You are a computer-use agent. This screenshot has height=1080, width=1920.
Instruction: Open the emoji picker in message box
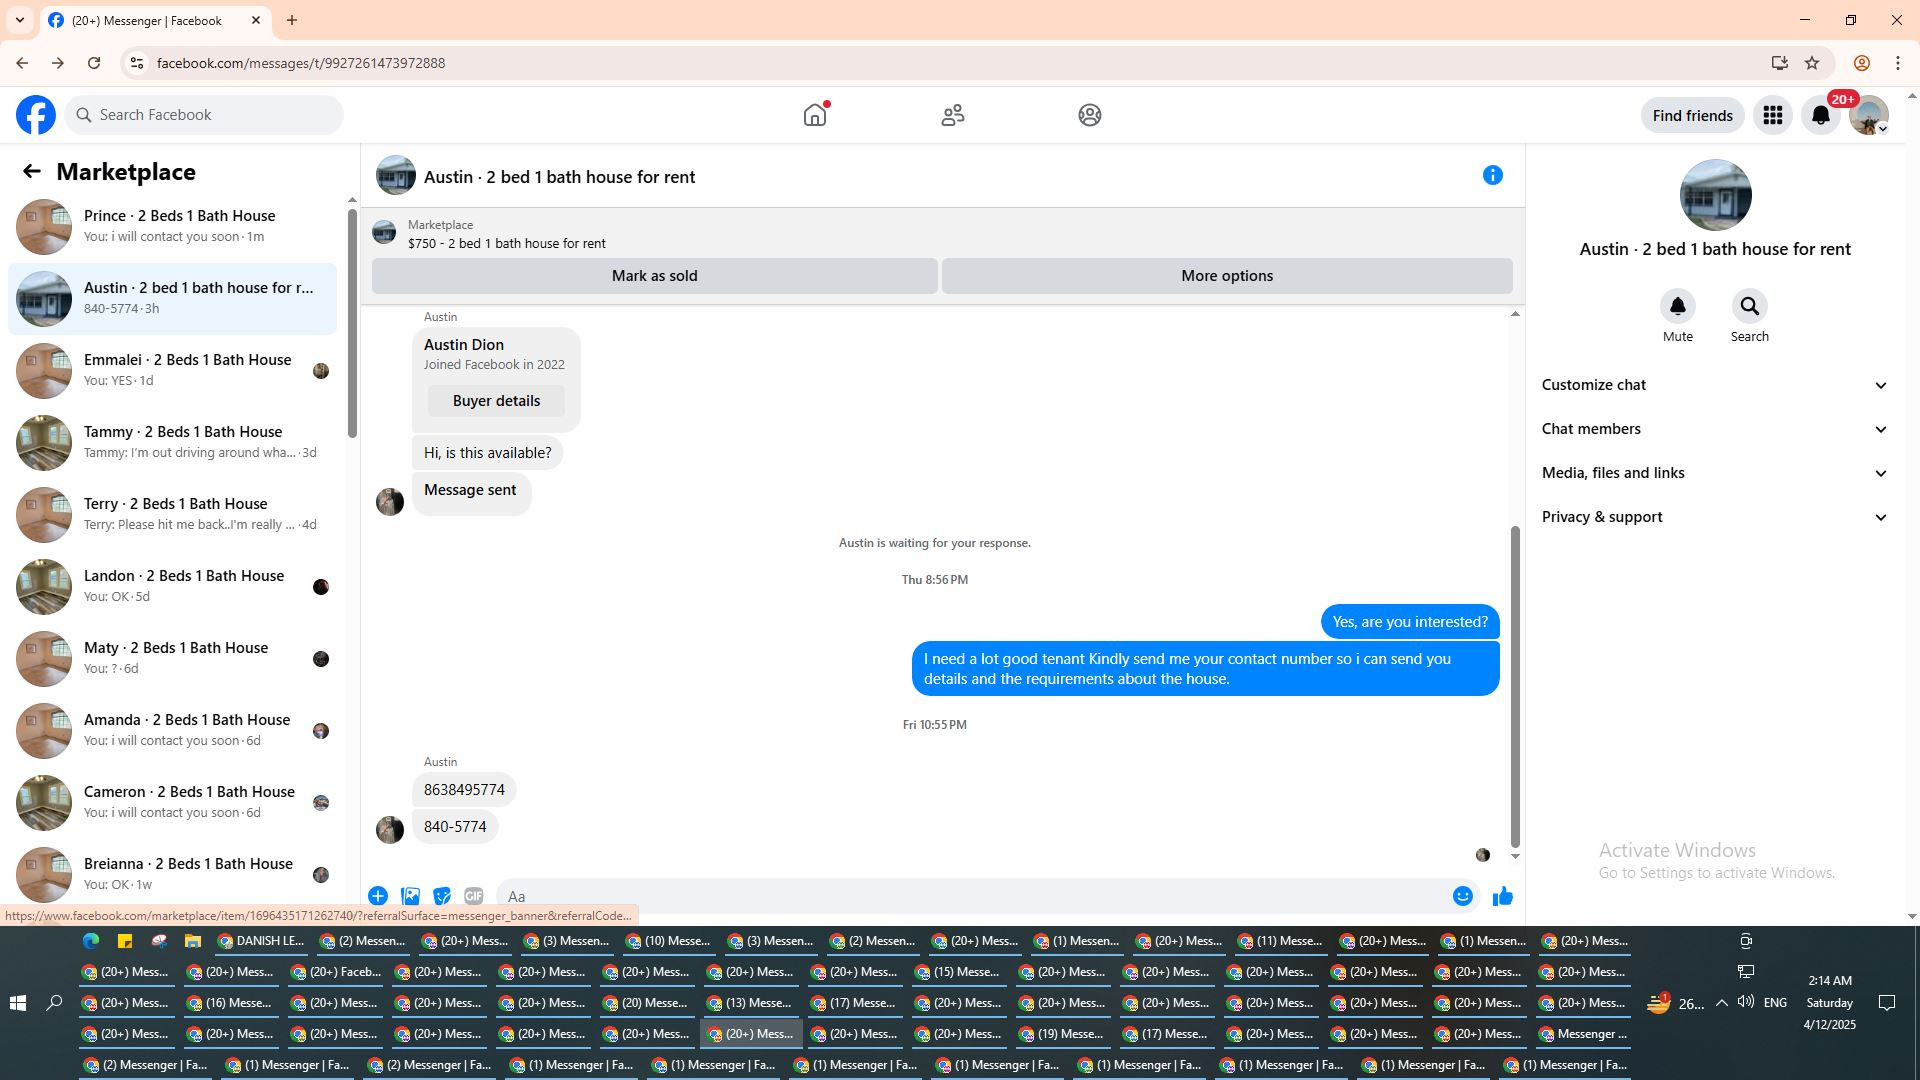pyautogui.click(x=1463, y=896)
